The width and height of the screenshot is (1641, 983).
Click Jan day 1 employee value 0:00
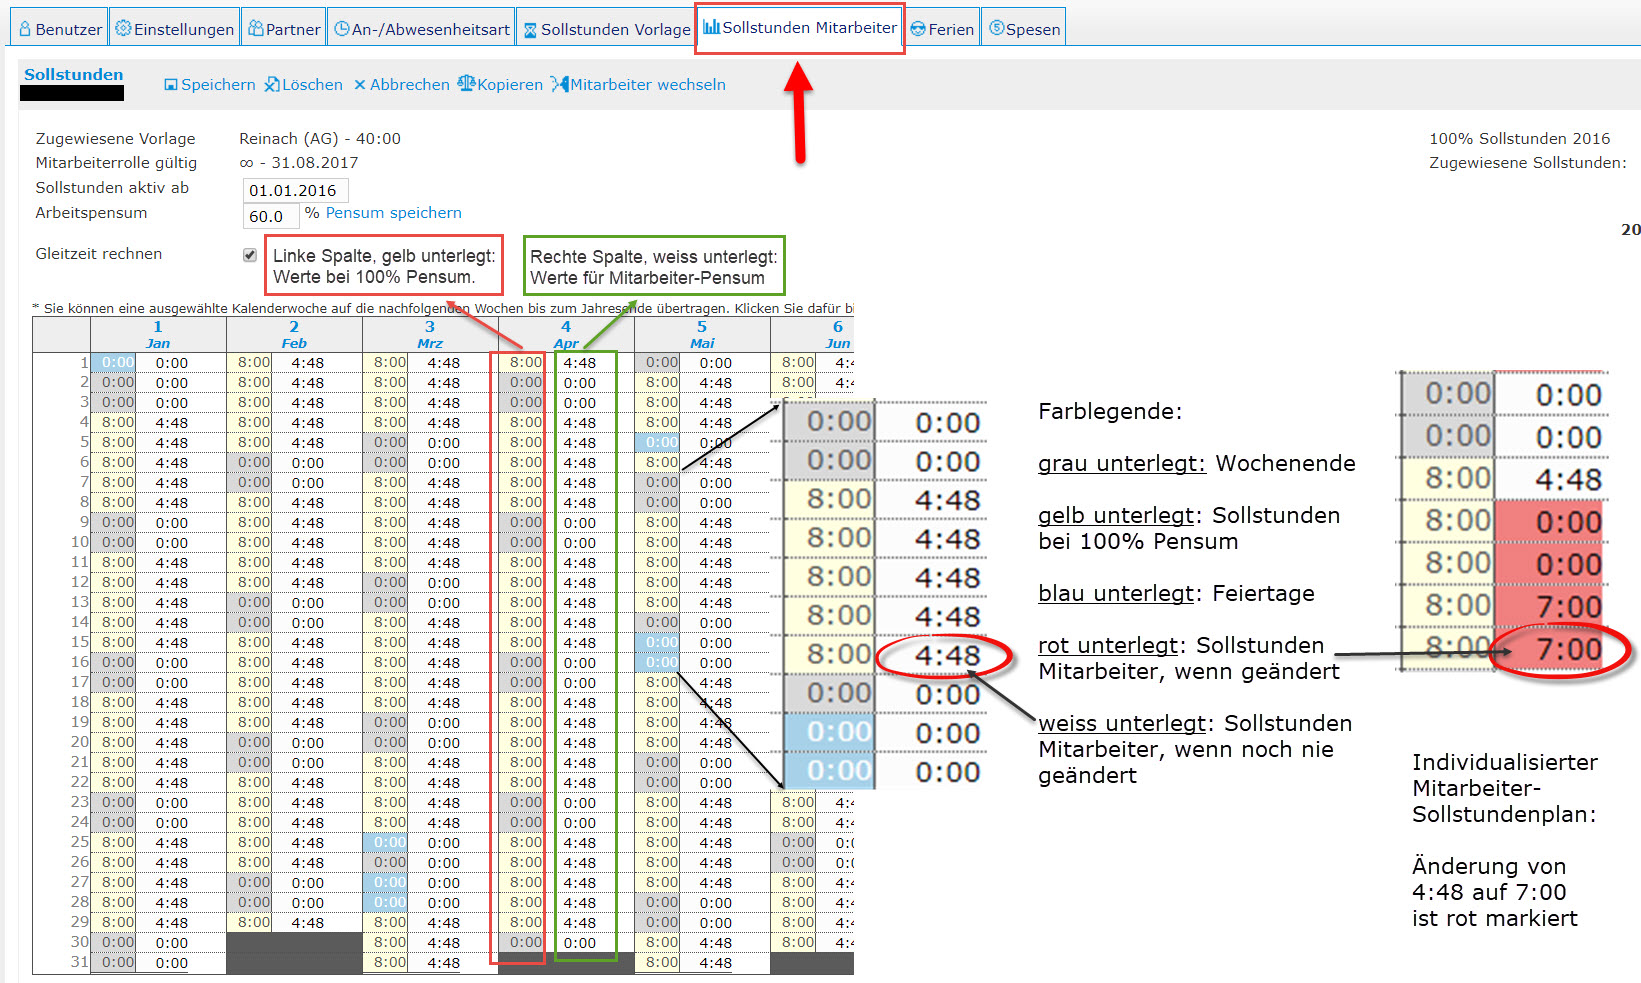click(x=172, y=363)
